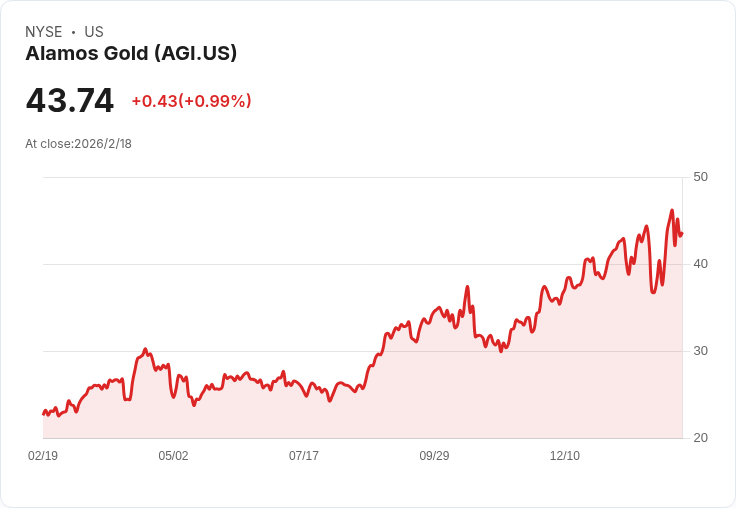
Task: Click the 50 price axis label
Action: click(x=700, y=177)
